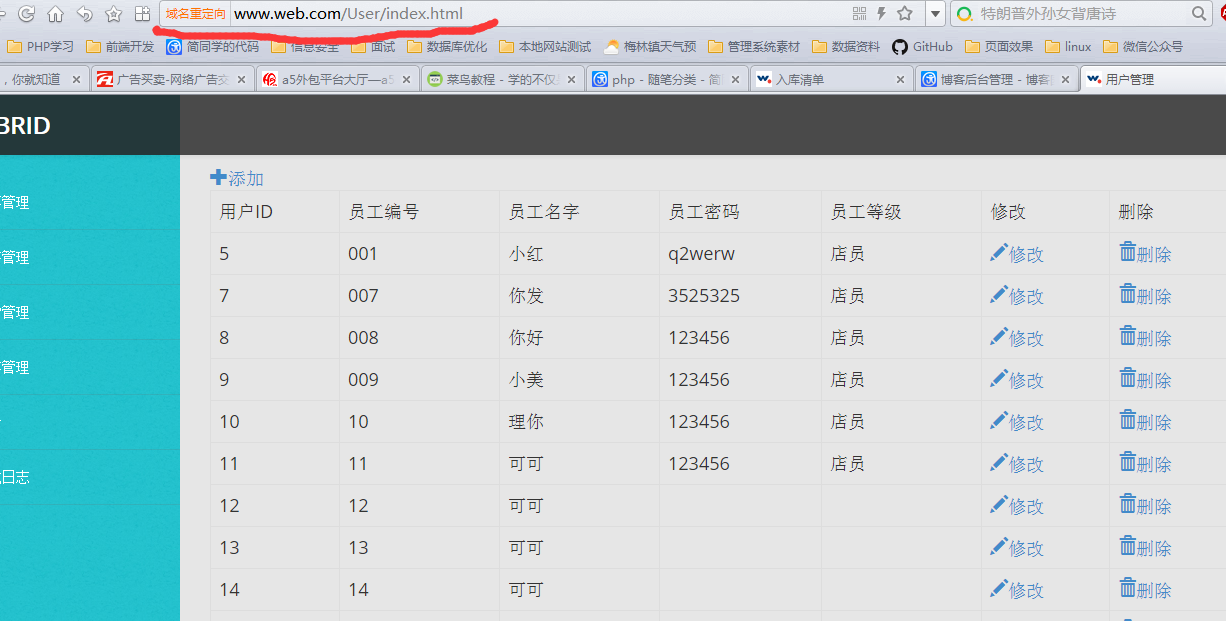Go to the browser home page icon
This screenshot has height=621, width=1226.
click(x=55, y=14)
